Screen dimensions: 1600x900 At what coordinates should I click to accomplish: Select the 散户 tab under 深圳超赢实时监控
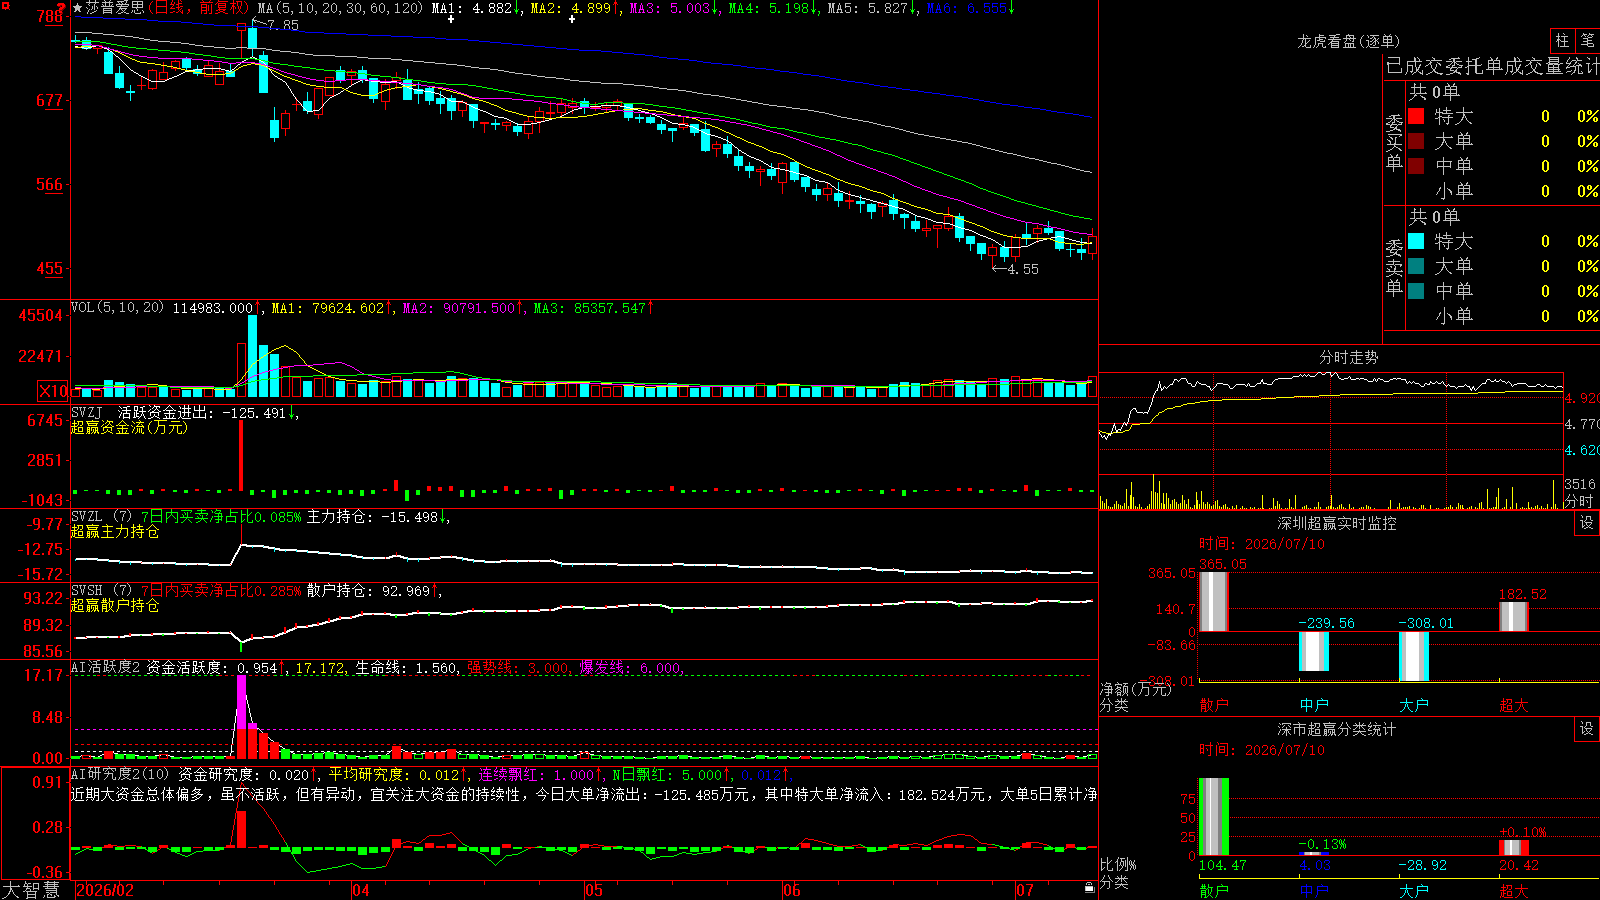[x=1214, y=705]
